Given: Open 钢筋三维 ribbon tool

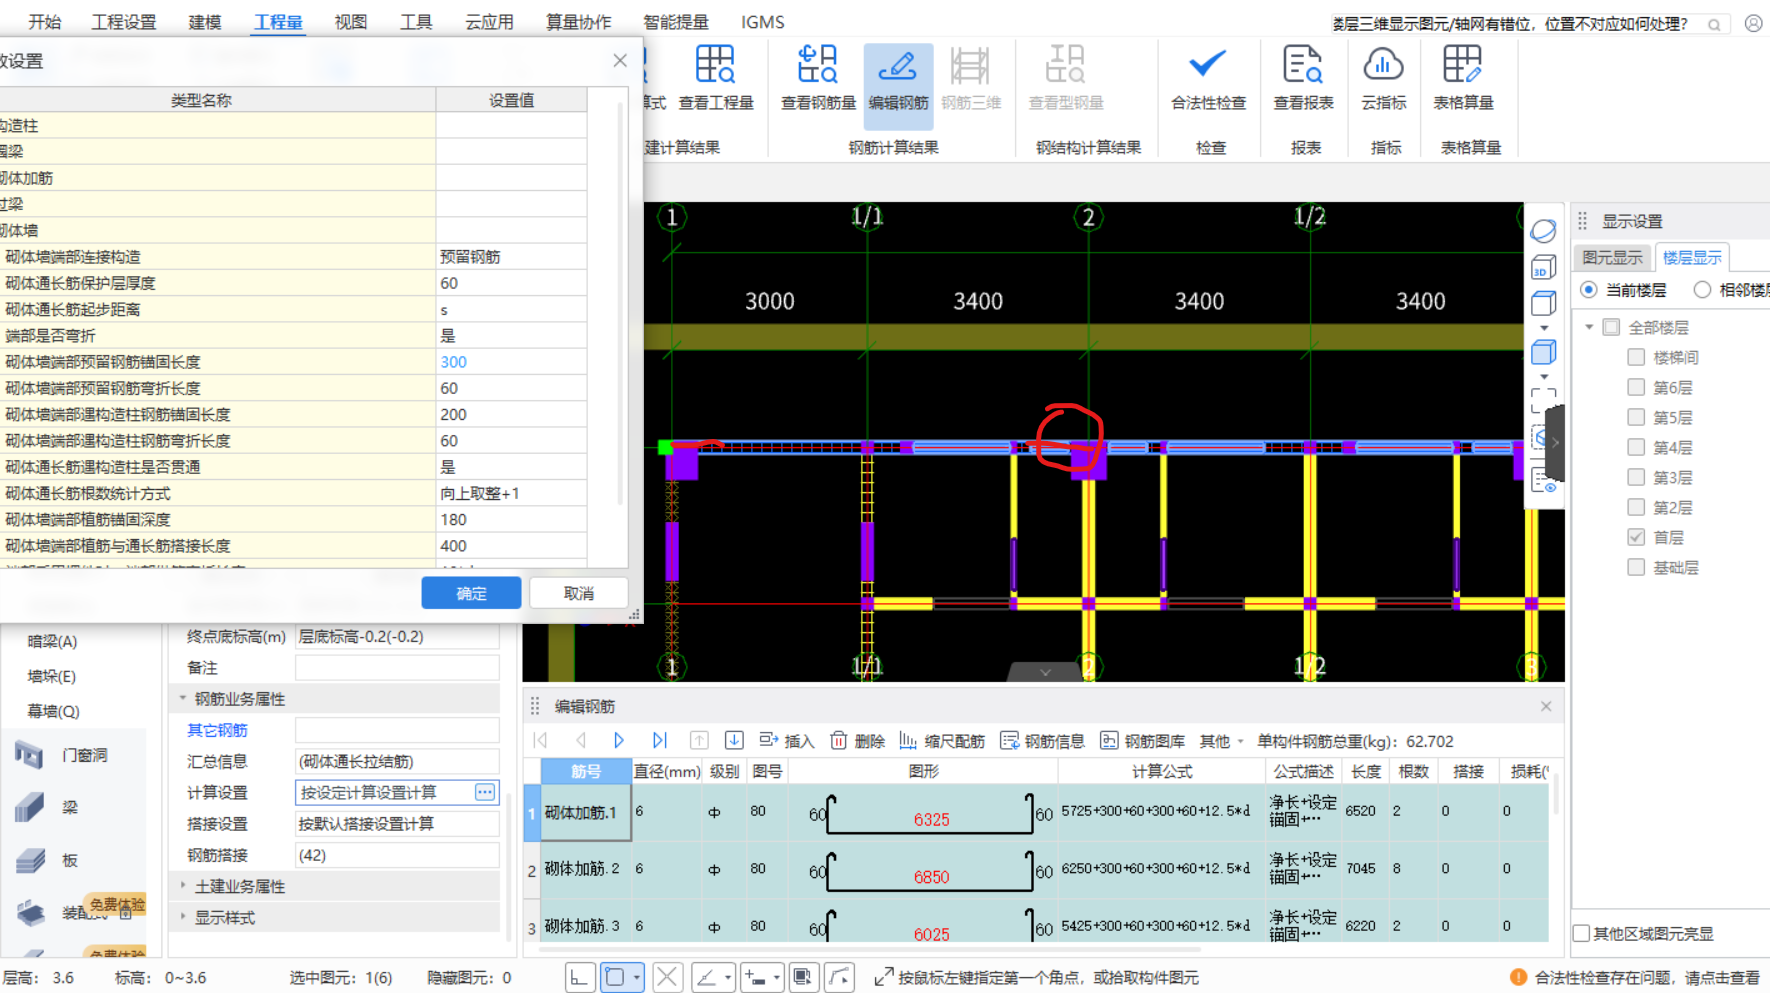Looking at the screenshot, I should click(970, 78).
